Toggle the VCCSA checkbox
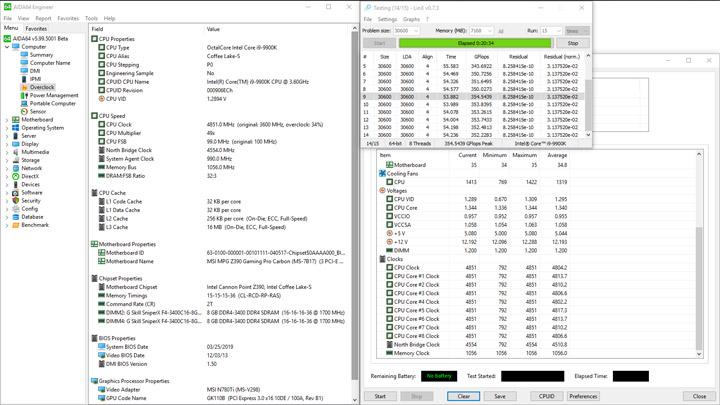The height and width of the screenshot is (405, 720). point(389,225)
